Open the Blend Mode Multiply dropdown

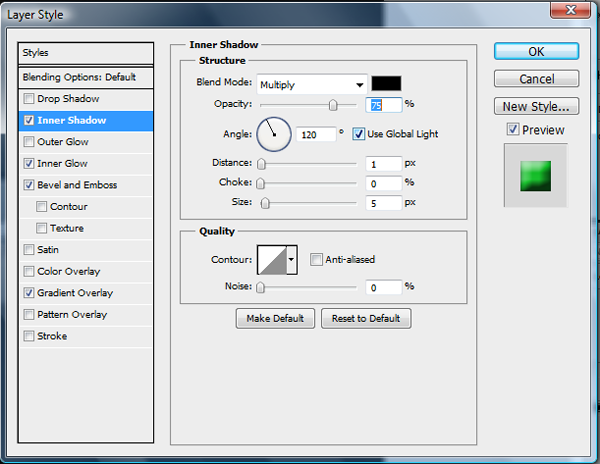312,85
